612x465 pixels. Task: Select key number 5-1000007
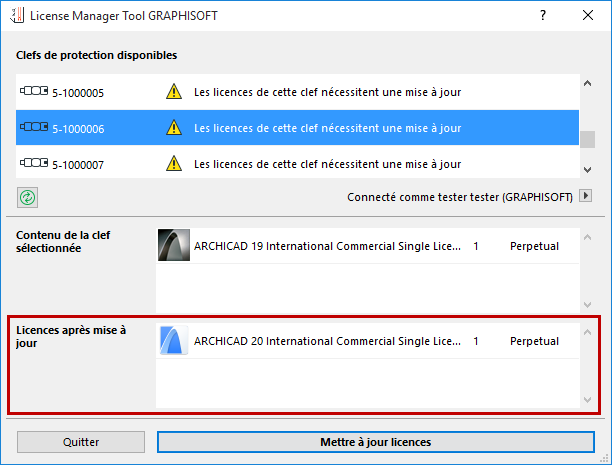click(78, 165)
